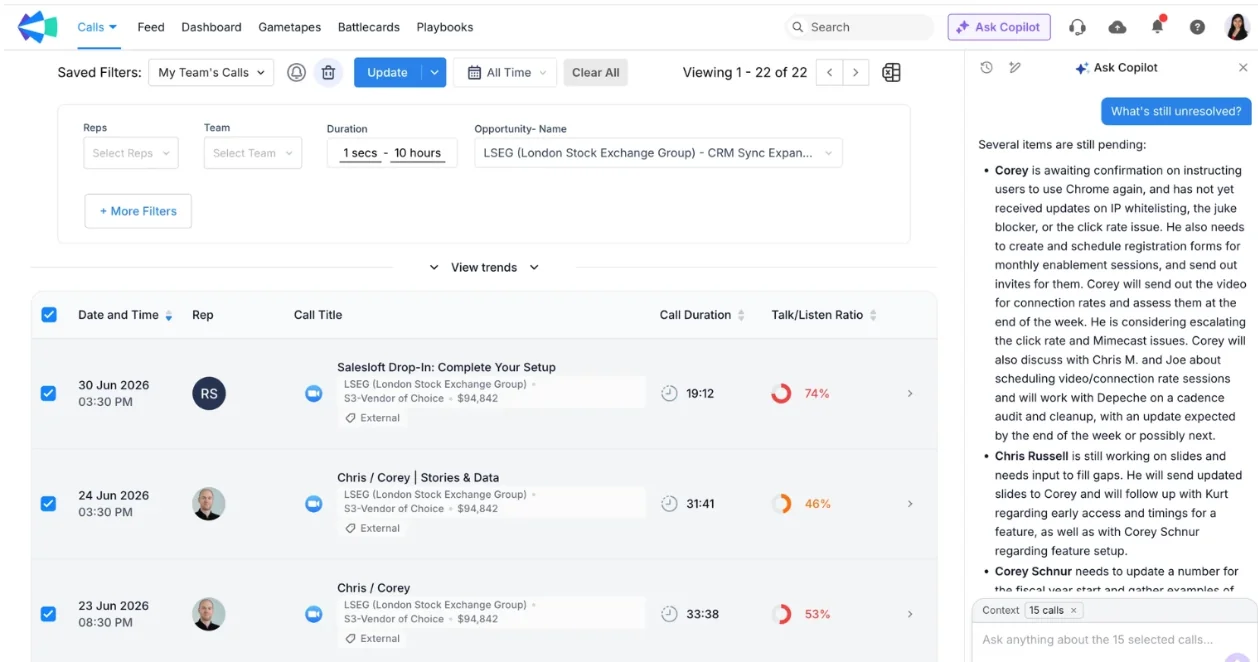Screen dimensions: 1258x662
Task: Open the Opportunity Name dropdown
Action: pos(658,153)
